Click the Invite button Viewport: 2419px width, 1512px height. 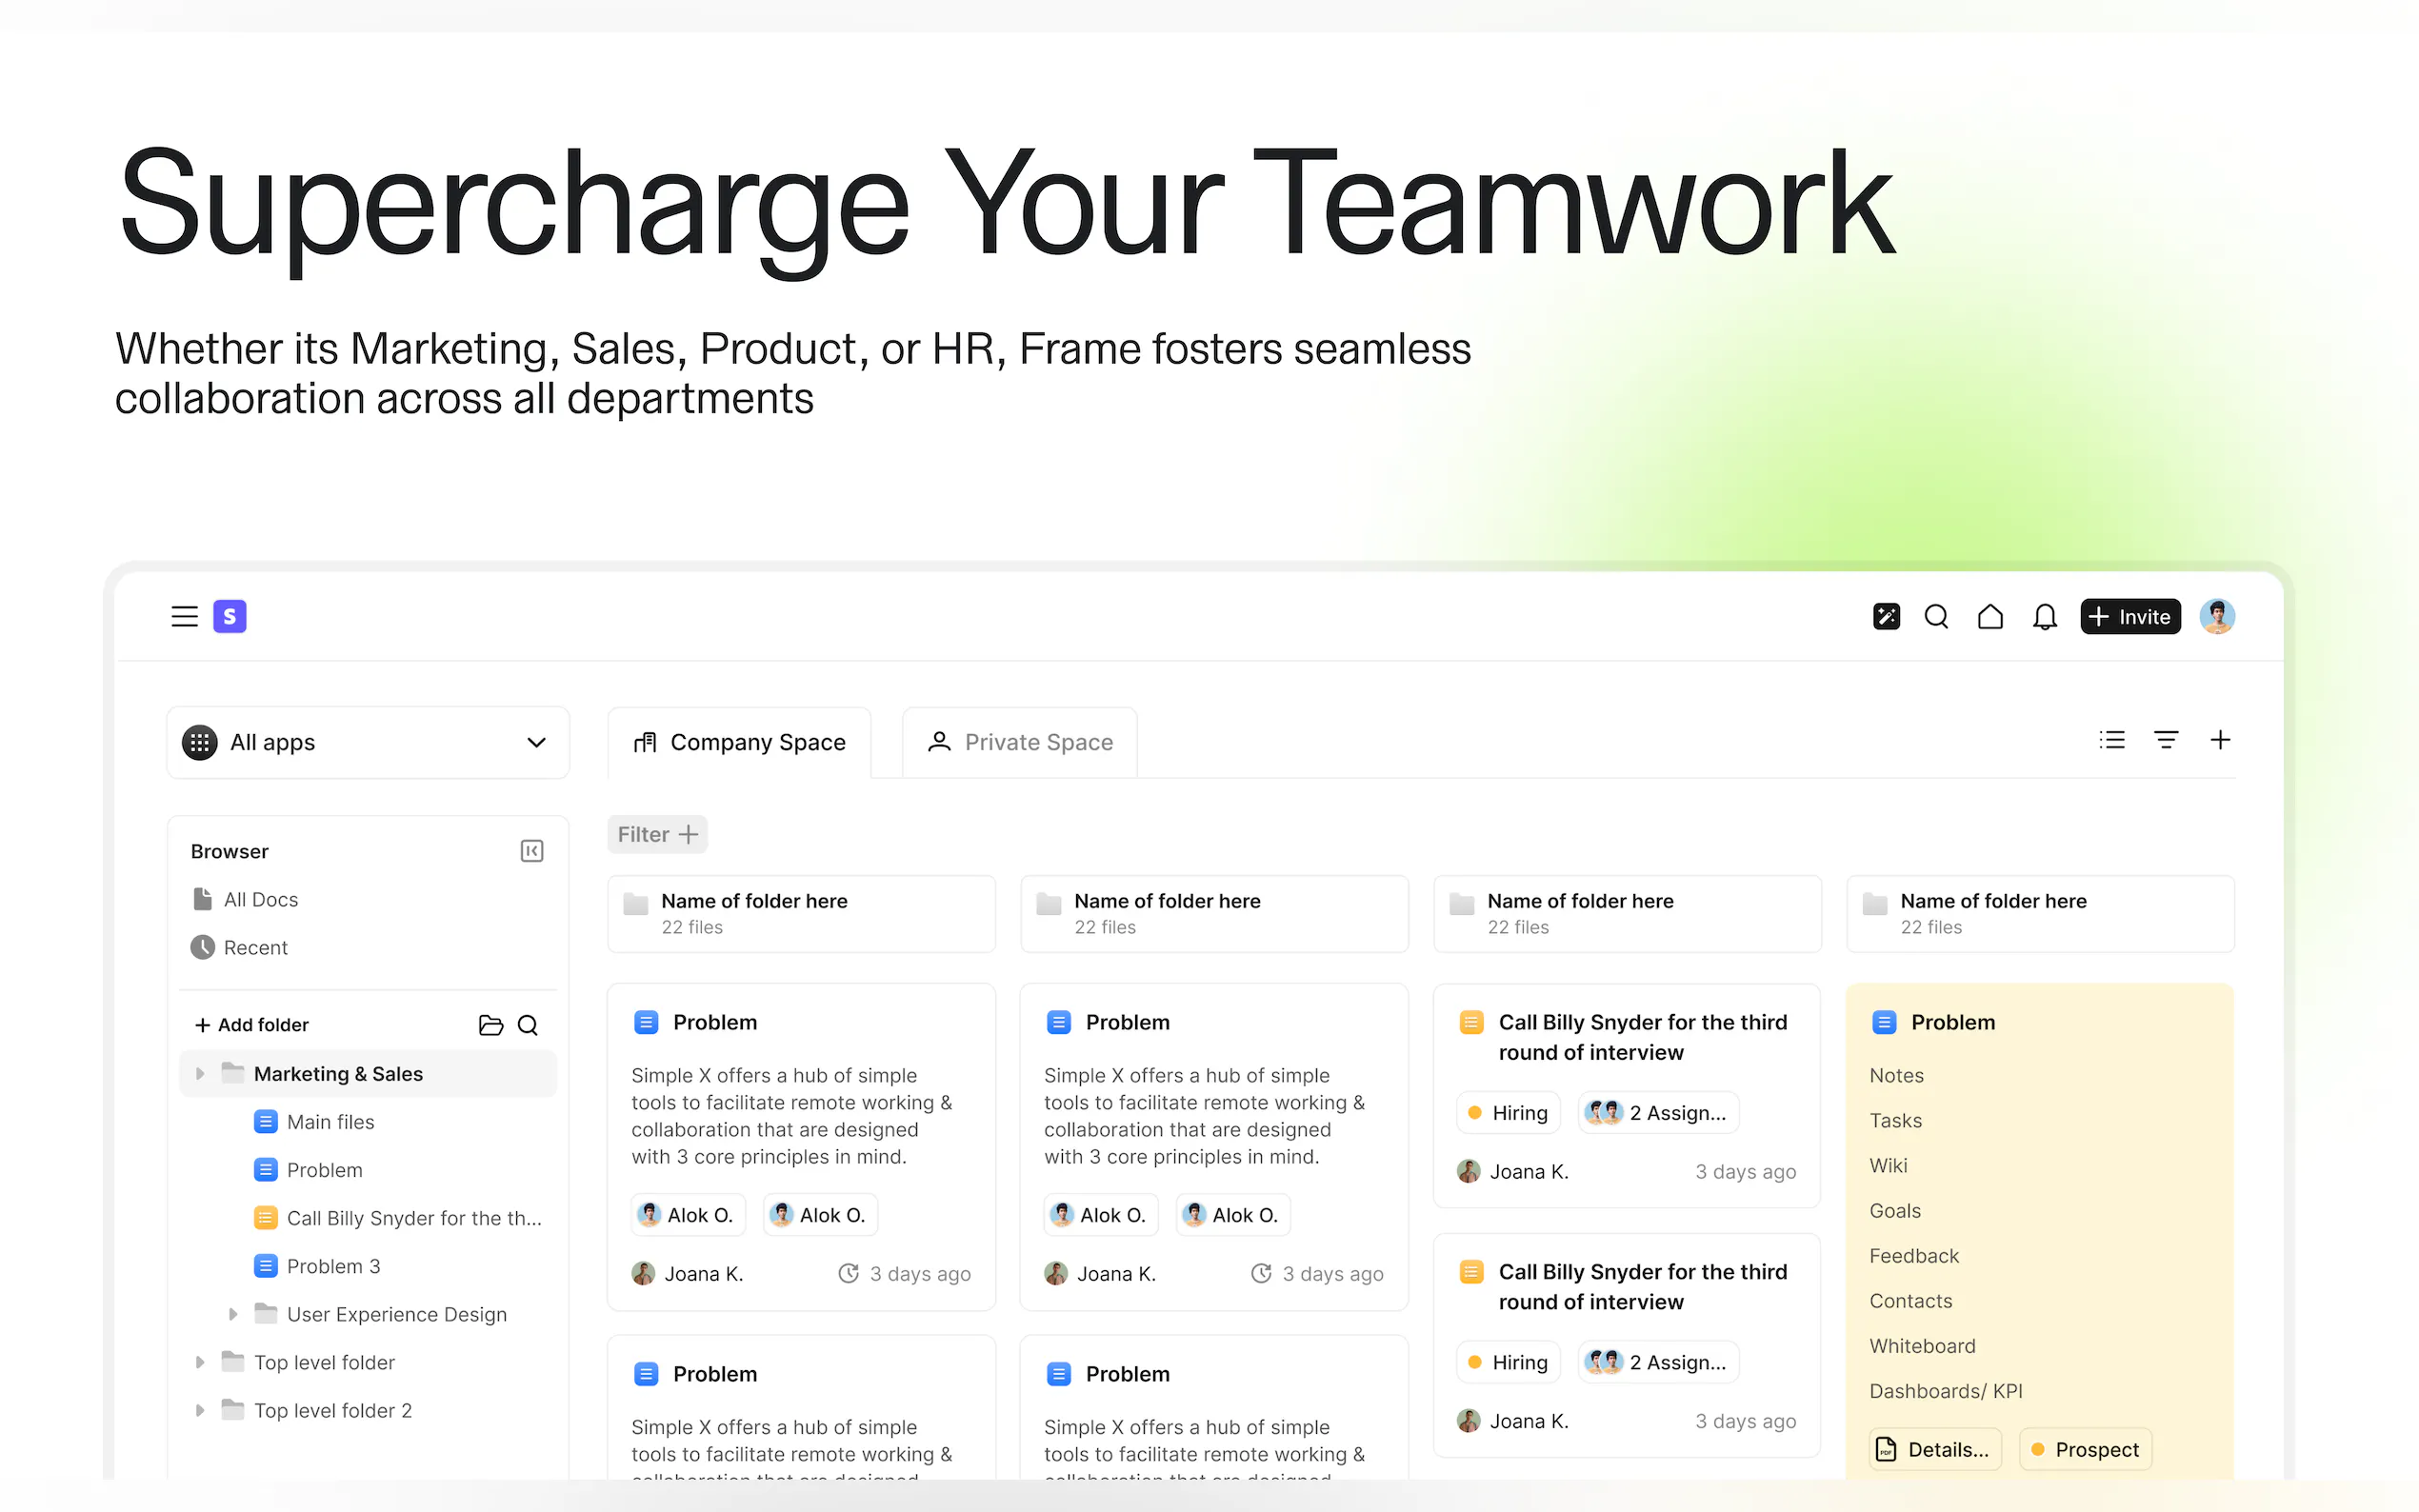coord(2129,616)
